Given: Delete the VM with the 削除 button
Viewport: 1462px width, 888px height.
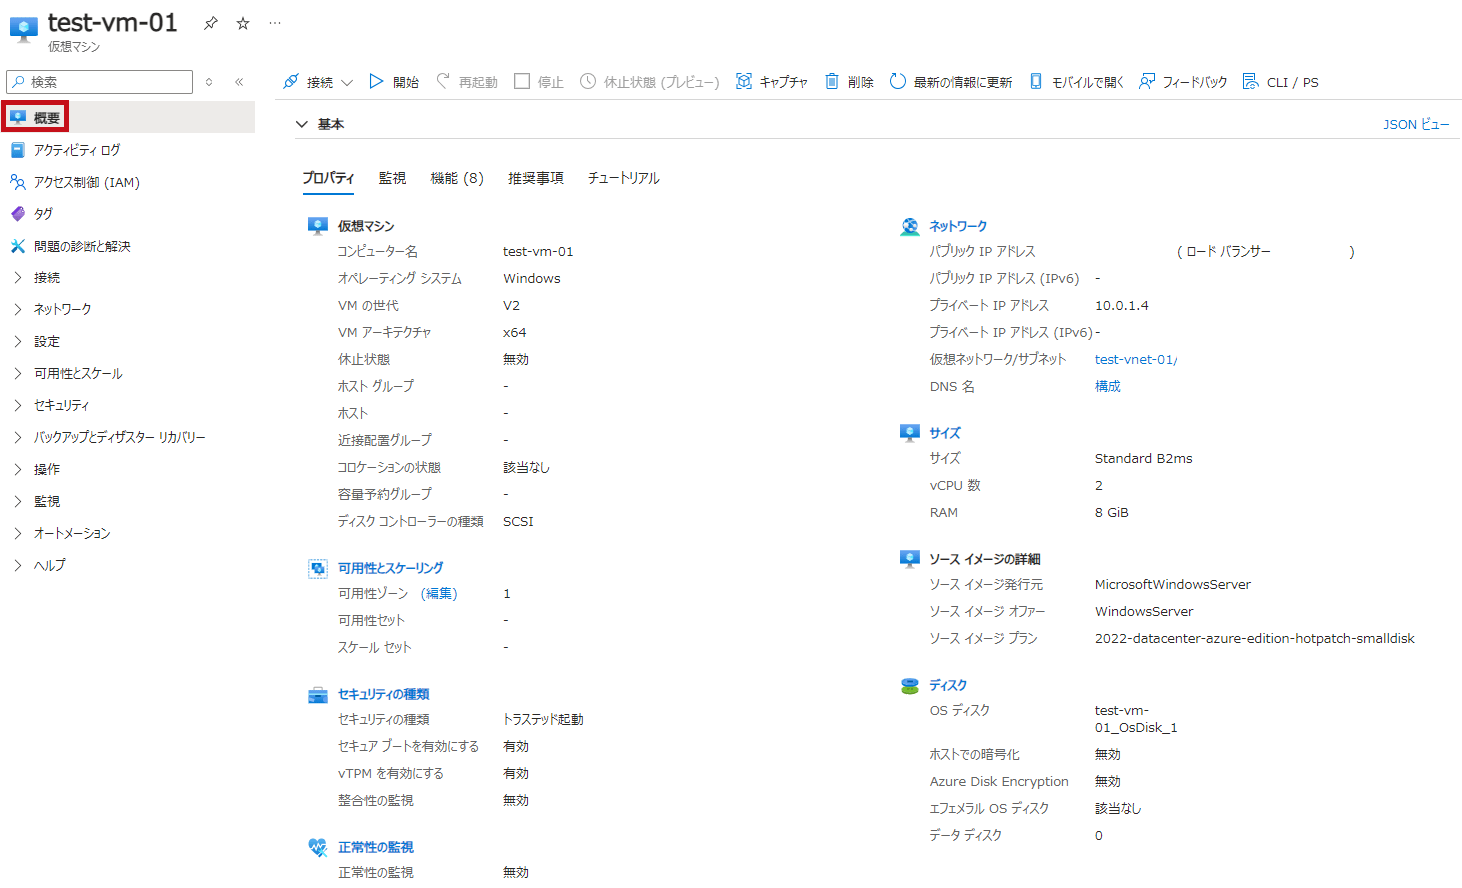Looking at the screenshot, I should click(849, 82).
